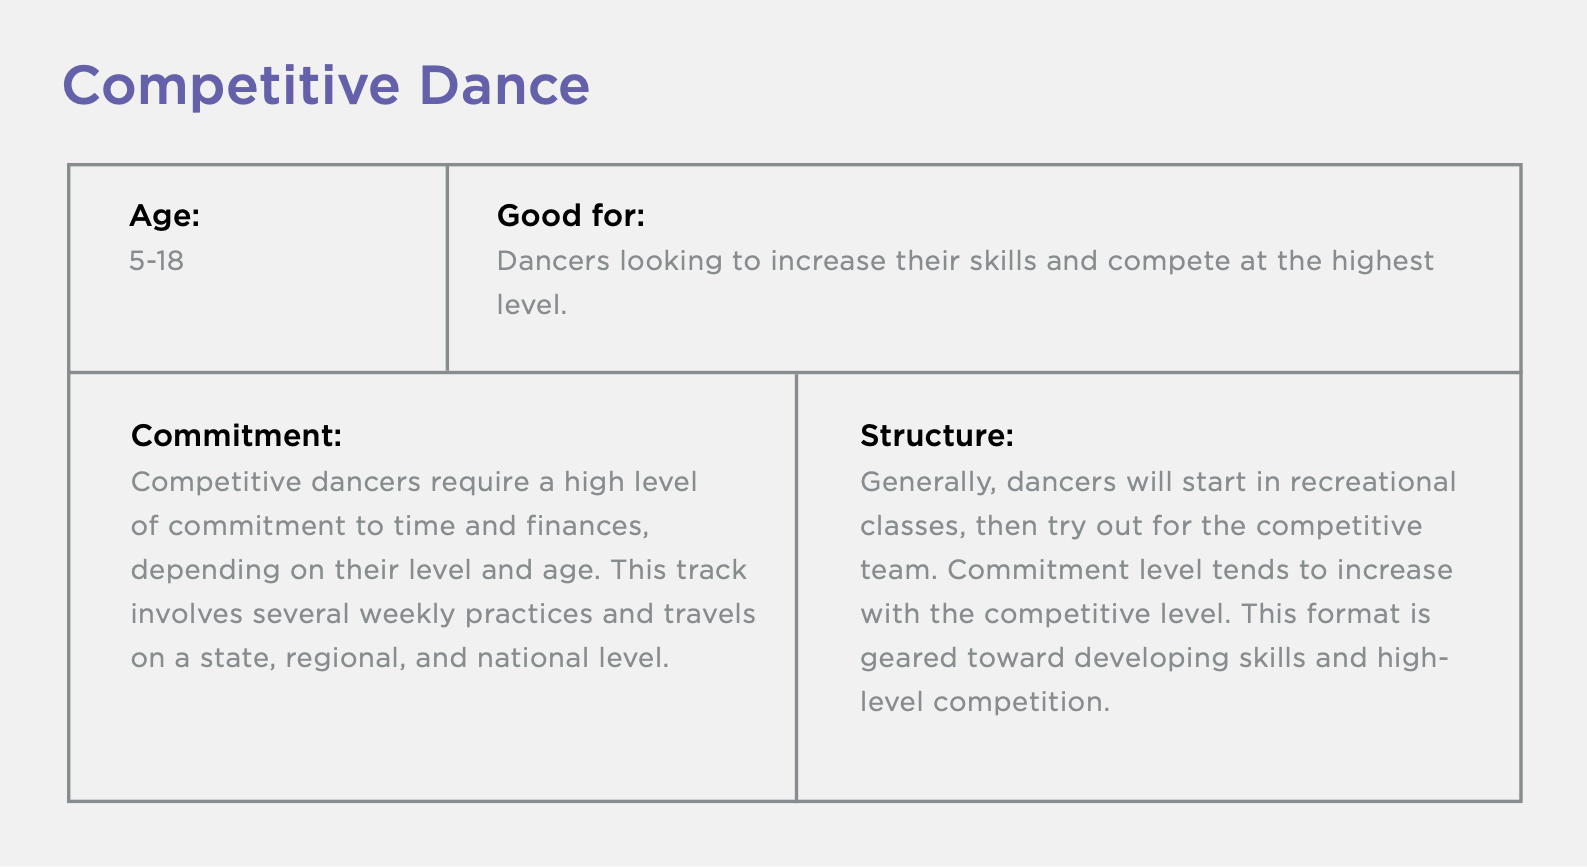Click the Commitment: heading
The width and height of the screenshot is (1587, 867).
coord(236,436)
